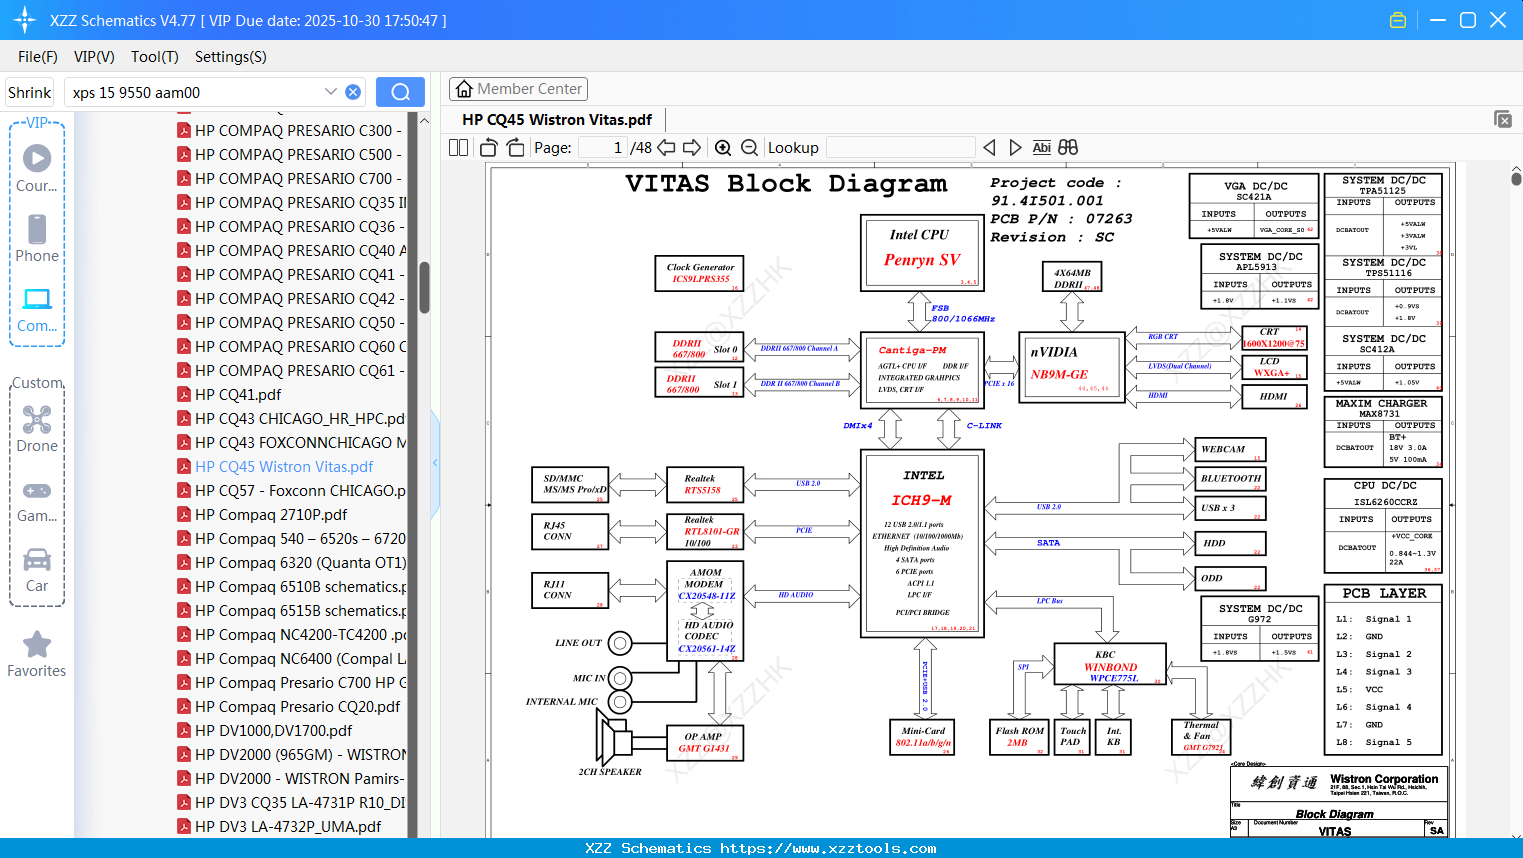Open the HP CQ41.pdf file
Viewport: 1523px width, 858px height.
229,395
